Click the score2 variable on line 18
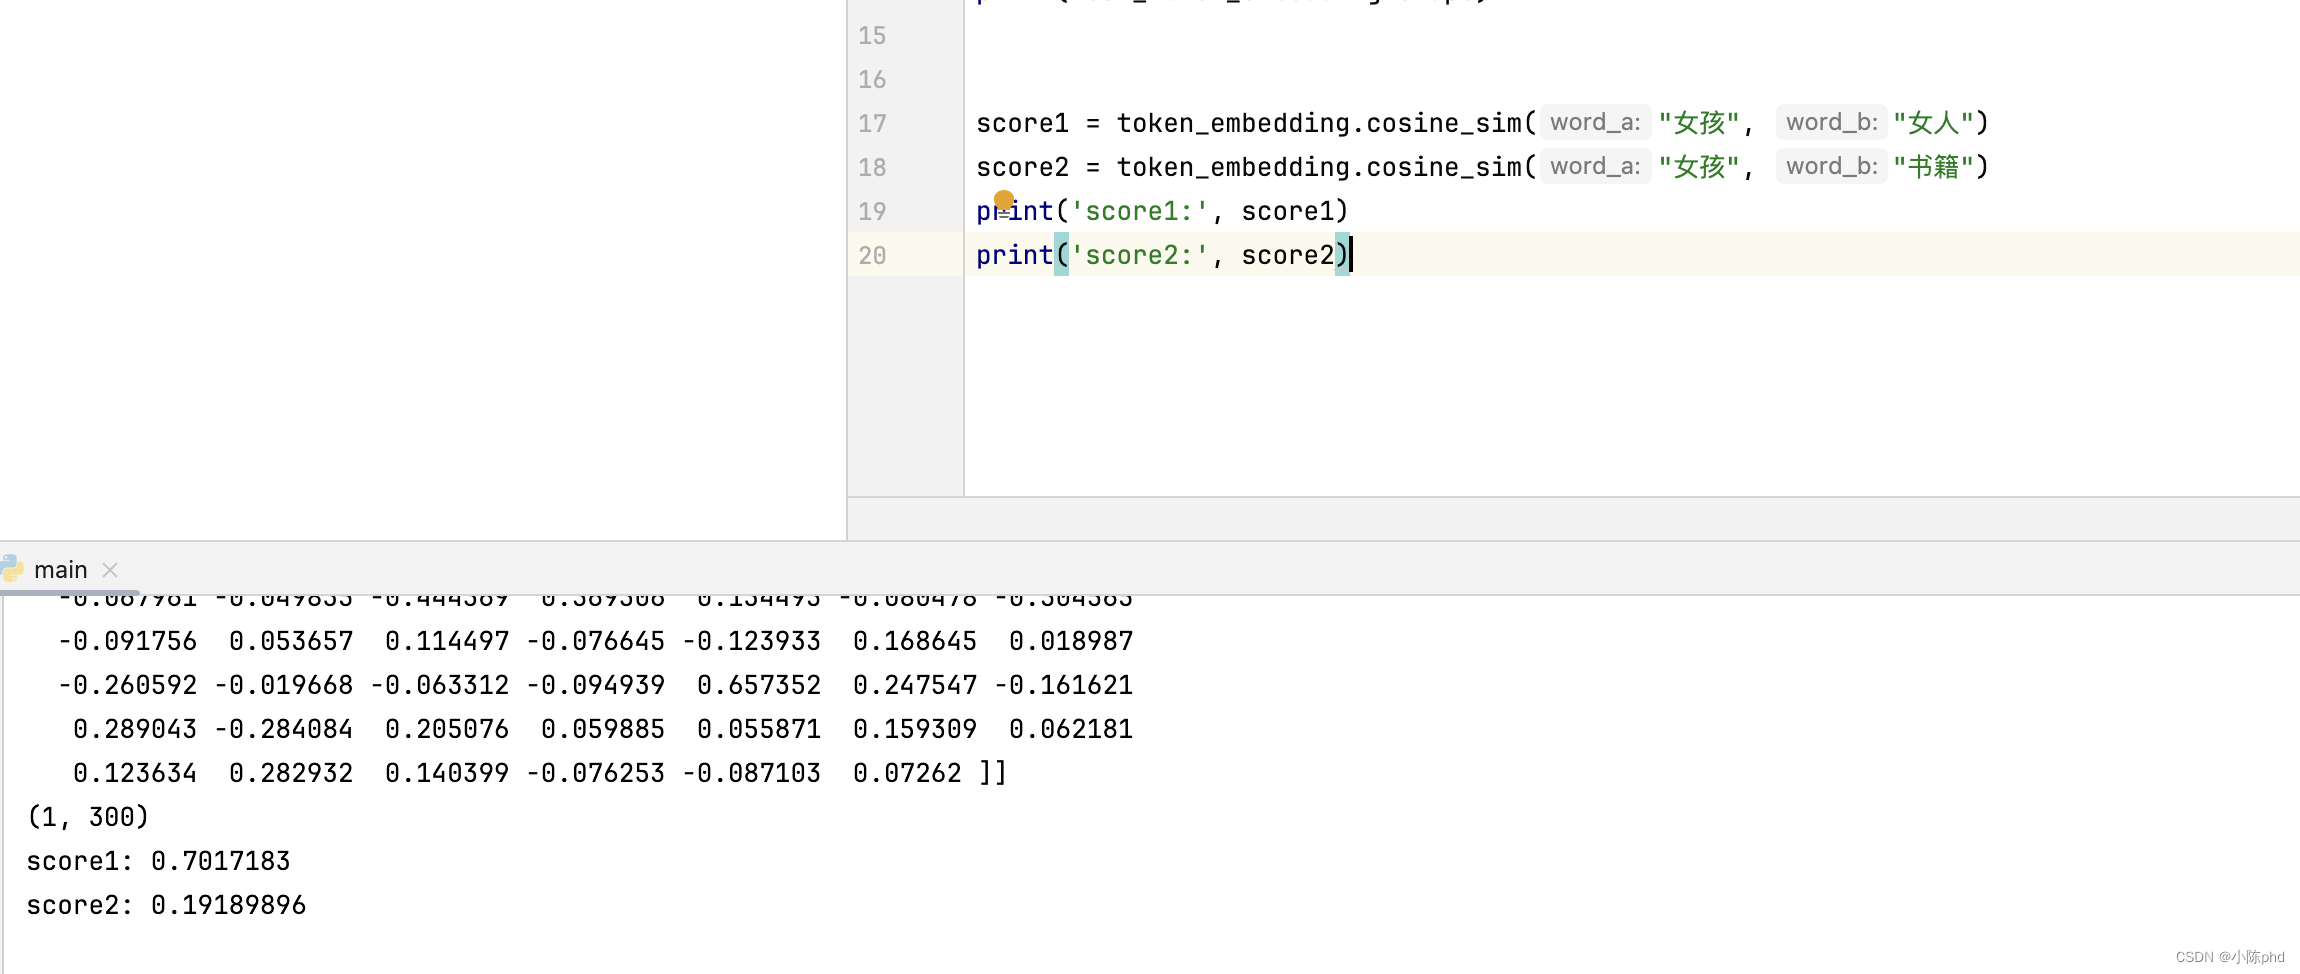The width and height of the screenshot is (2300, 974). pos(1022,167)
